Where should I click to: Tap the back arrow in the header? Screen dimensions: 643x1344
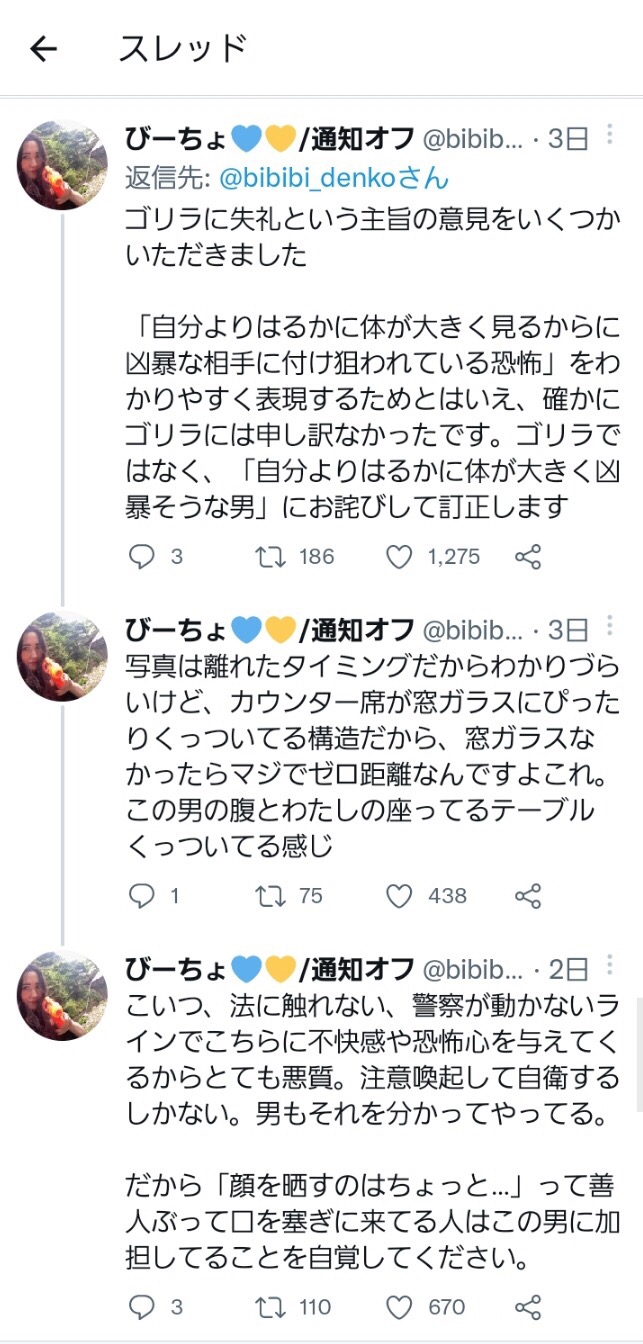click(x=44, y=49)
